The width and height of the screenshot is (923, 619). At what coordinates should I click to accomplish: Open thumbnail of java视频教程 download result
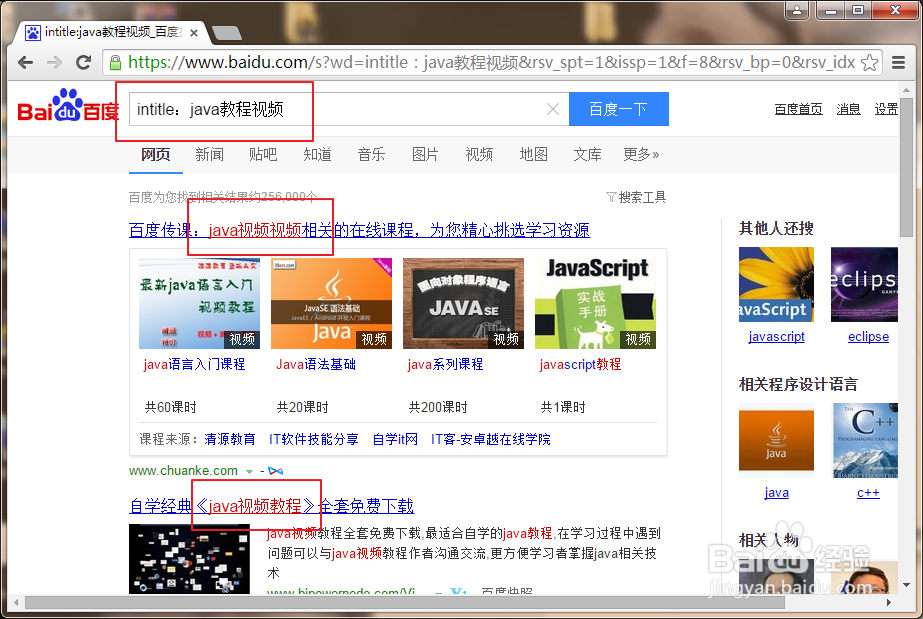tap(190, 559)
